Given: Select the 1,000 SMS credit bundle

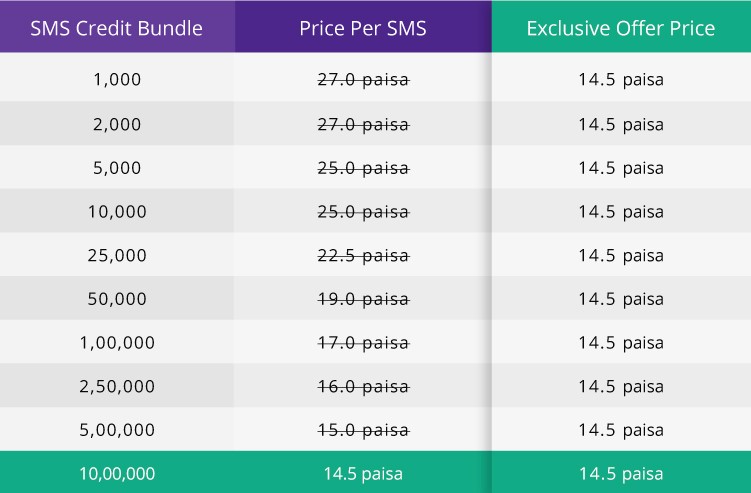Looking at the screenshot, I should tap(117, 79).
